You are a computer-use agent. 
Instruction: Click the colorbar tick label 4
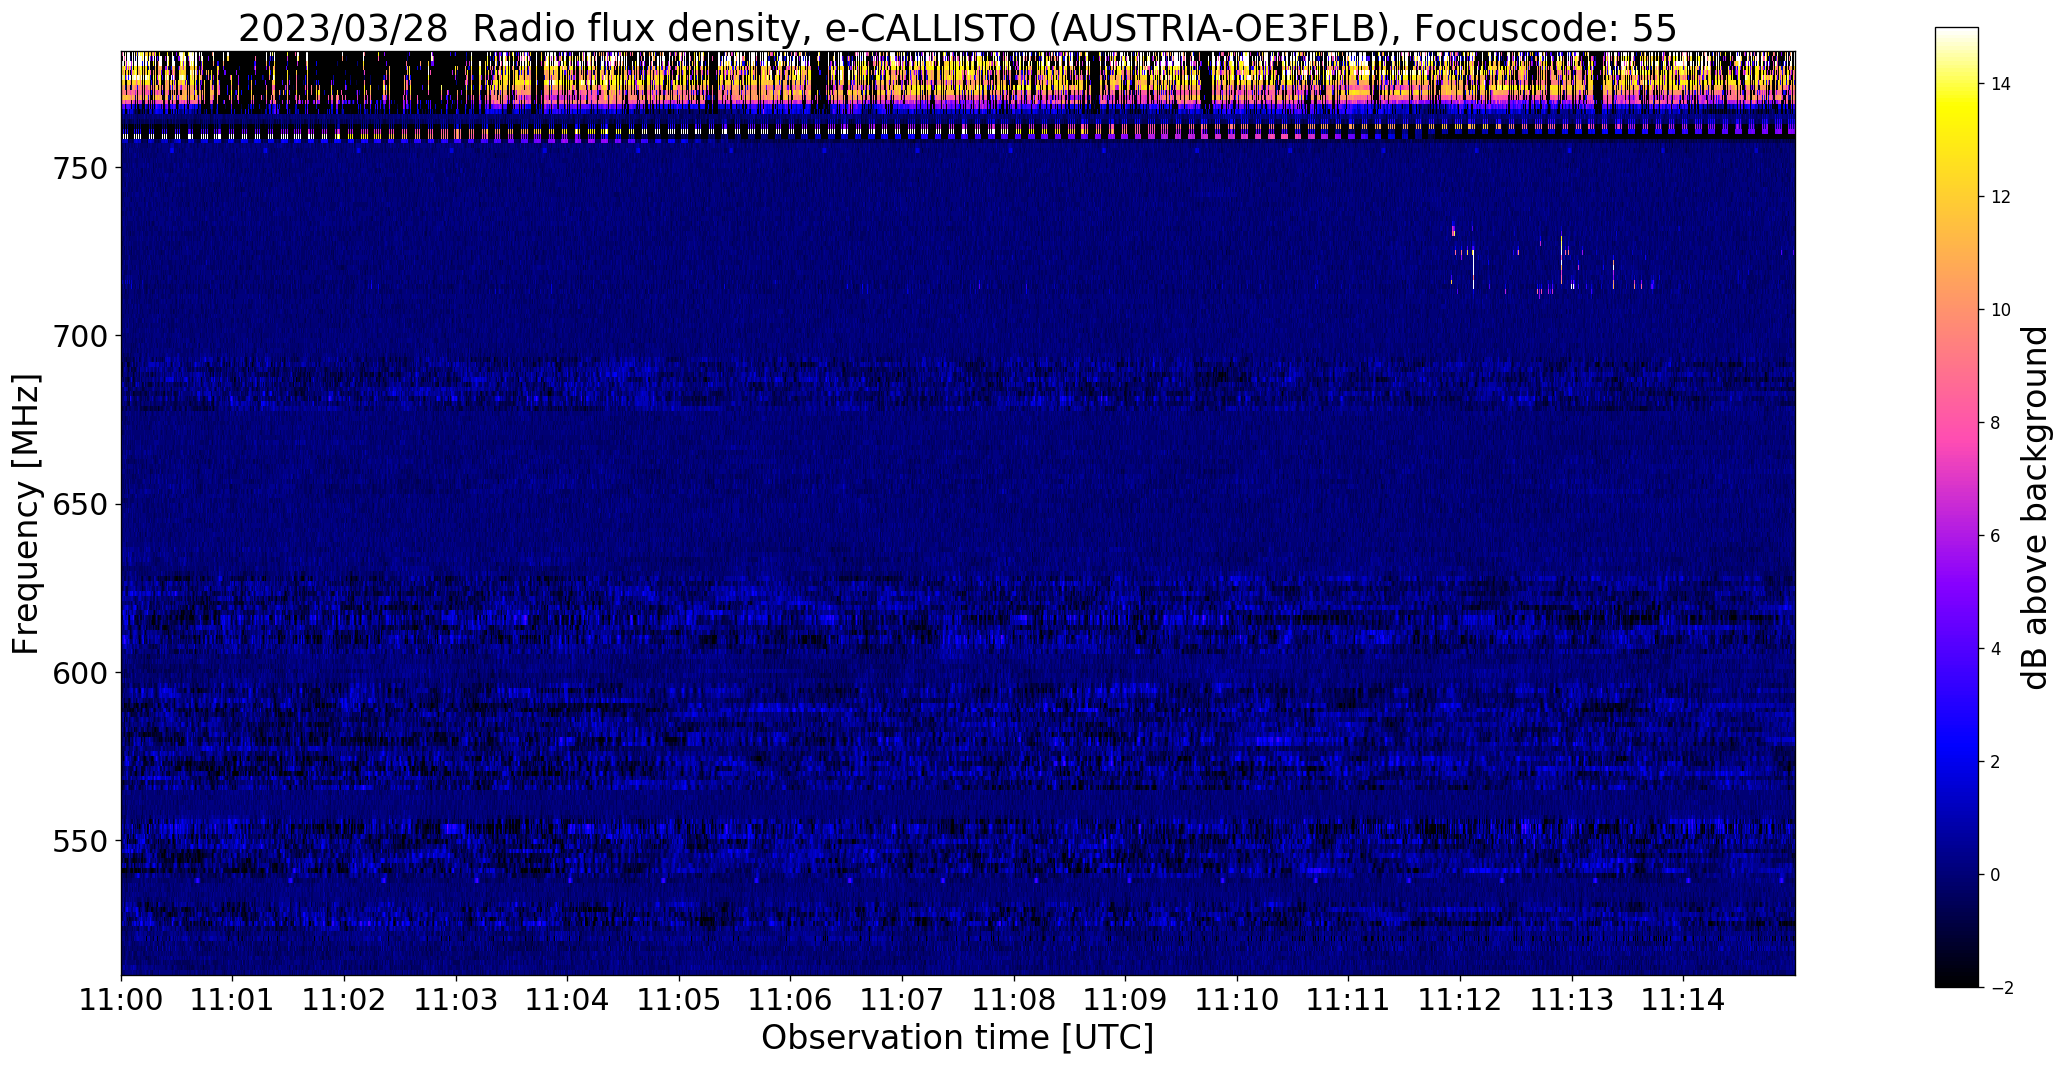[x=1996, y=649]
